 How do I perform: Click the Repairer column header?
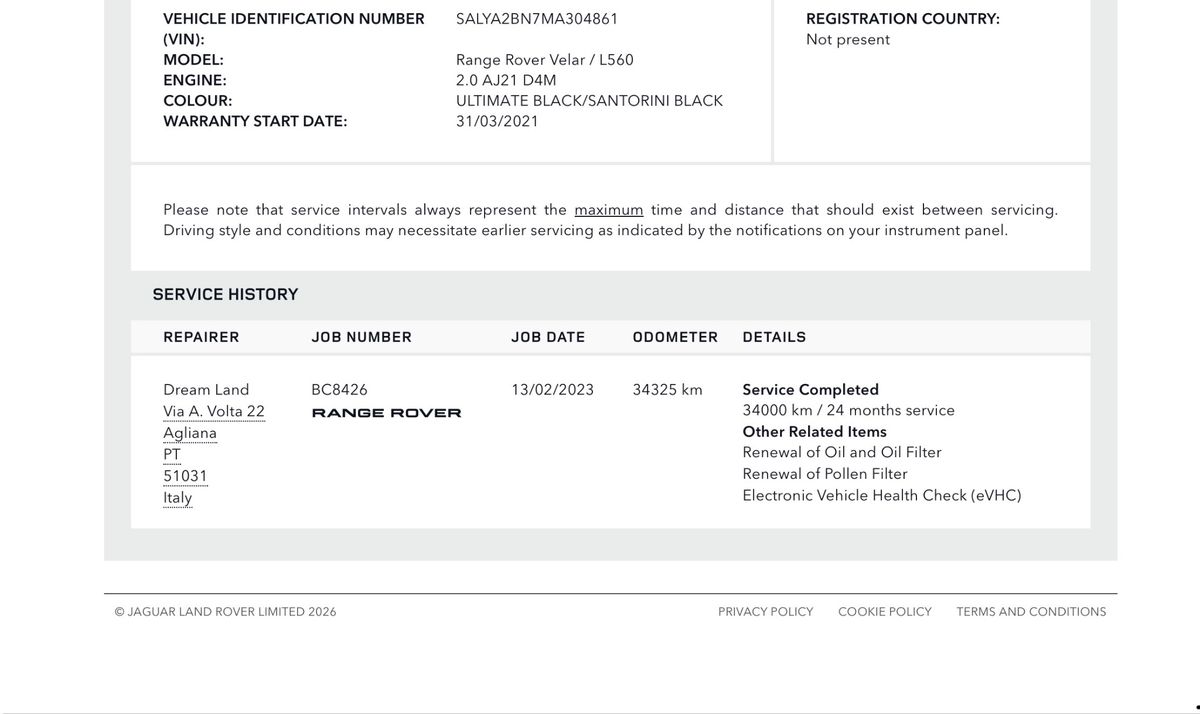tap(201, 337)
